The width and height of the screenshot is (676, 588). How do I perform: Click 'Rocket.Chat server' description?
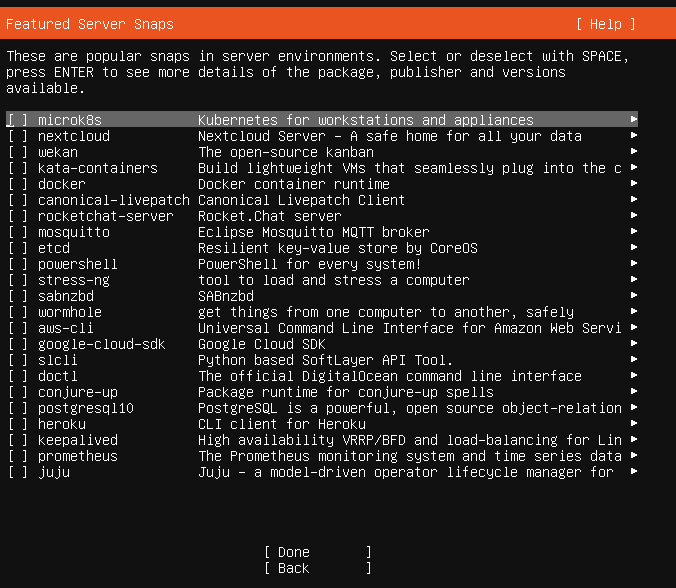(x=269, y=216)
